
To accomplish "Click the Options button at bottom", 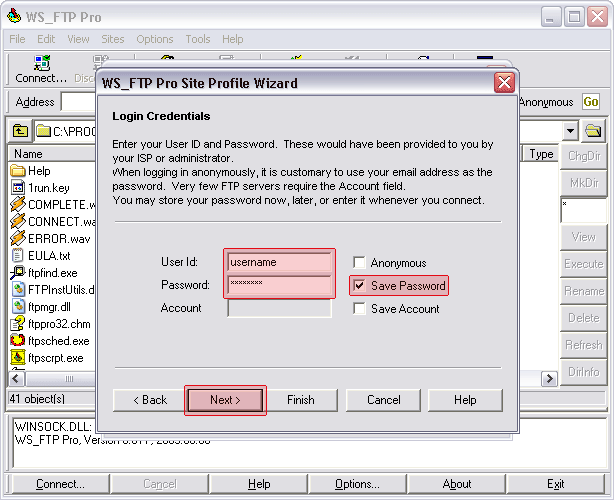I will pyautogui.click(x=357, y=484).
